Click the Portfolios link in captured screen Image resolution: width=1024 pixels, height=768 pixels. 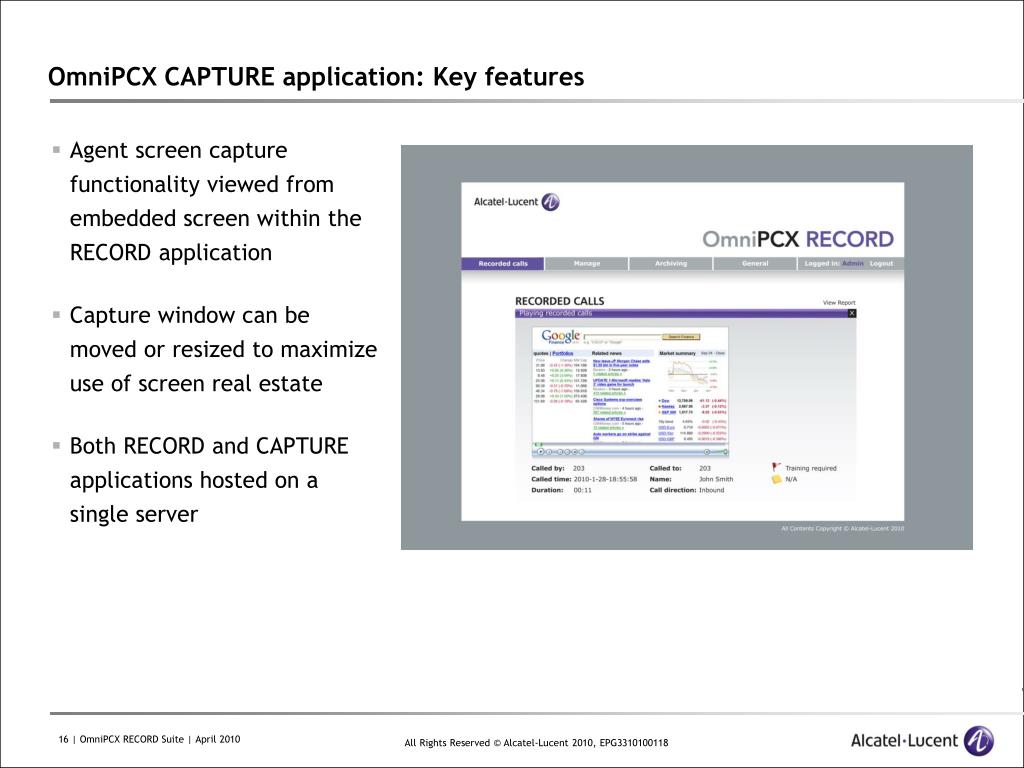coord(563,353)
